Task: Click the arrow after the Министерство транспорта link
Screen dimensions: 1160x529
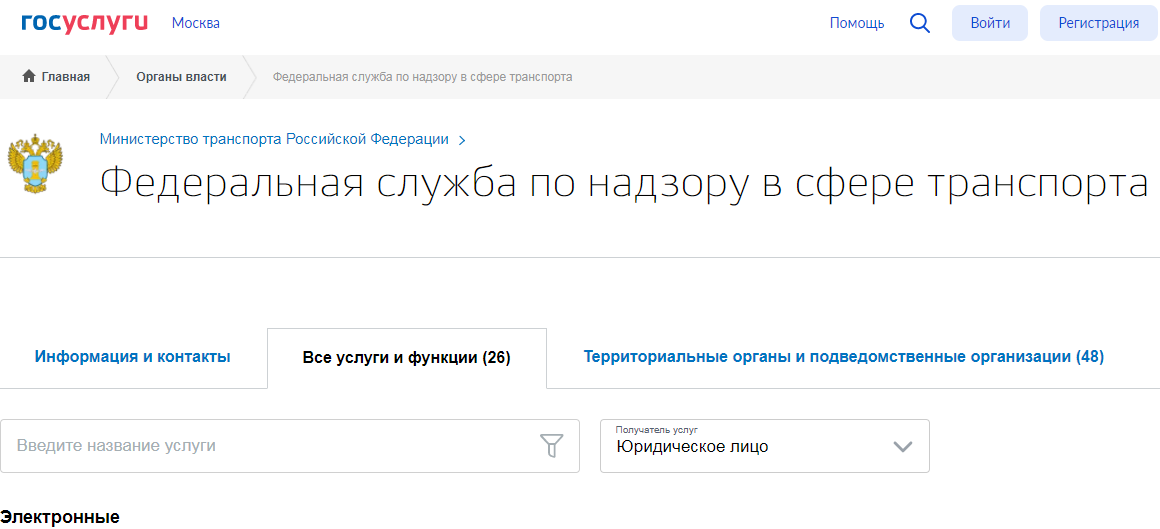Action: (462, 140)
